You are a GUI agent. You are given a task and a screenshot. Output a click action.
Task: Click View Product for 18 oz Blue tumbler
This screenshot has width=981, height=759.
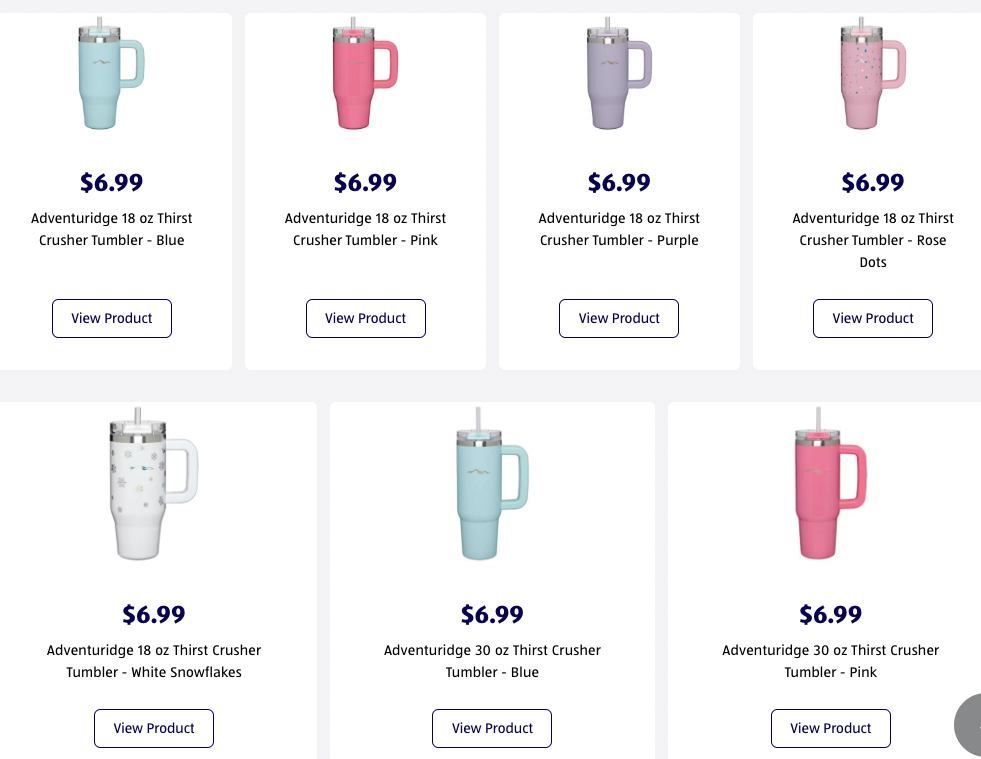click(112, 318)
